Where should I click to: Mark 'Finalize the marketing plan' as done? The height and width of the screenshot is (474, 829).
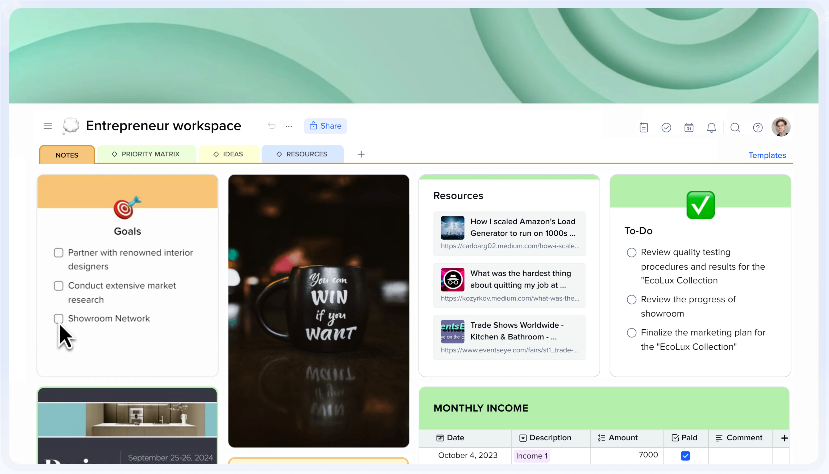631,333
